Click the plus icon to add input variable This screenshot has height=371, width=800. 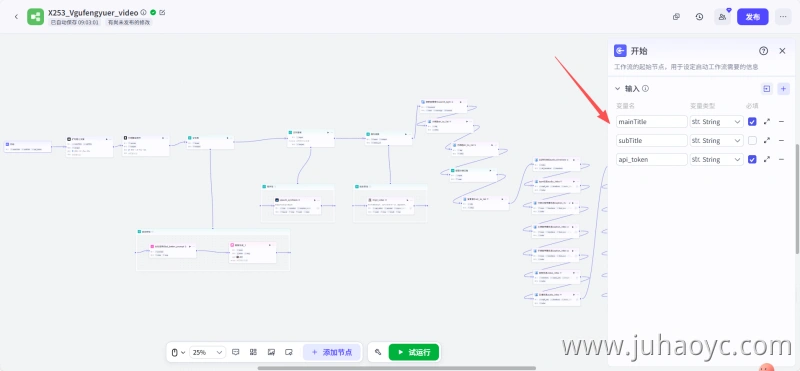(x=784, y=89)
